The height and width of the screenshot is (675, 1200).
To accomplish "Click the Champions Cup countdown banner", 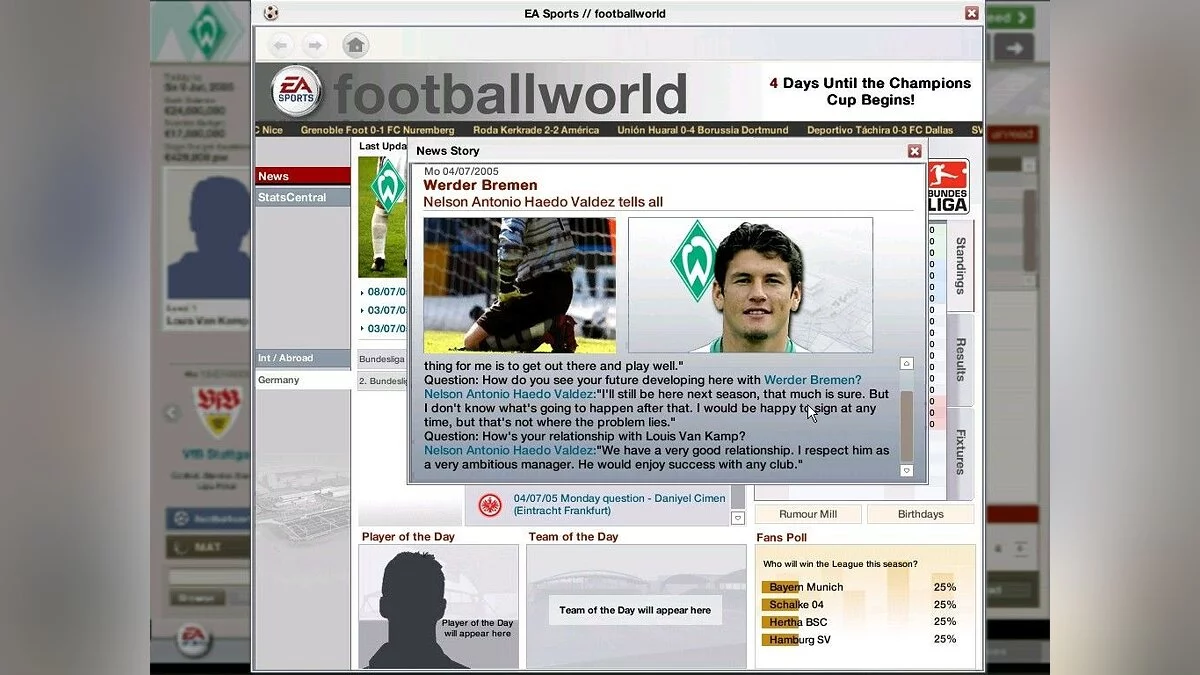I will coord(870,91).
